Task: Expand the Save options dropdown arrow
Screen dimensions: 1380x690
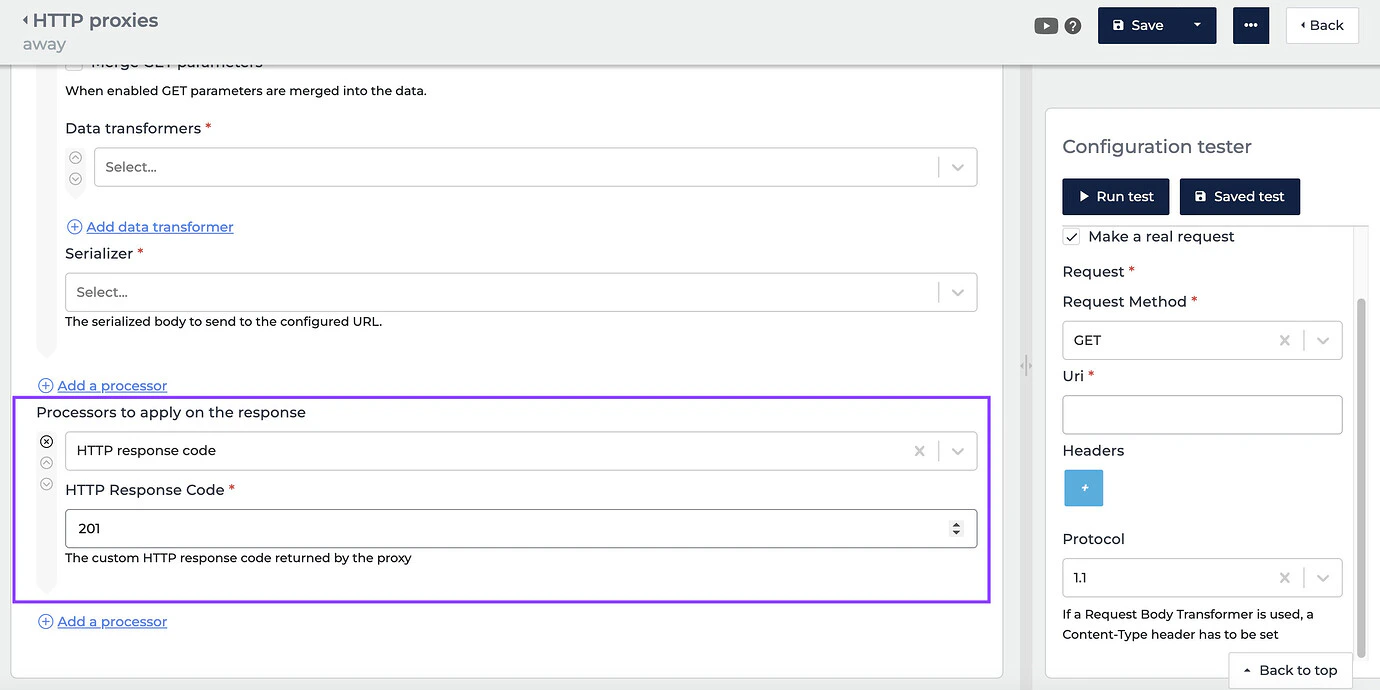Action: click(x=1197, y=25)
